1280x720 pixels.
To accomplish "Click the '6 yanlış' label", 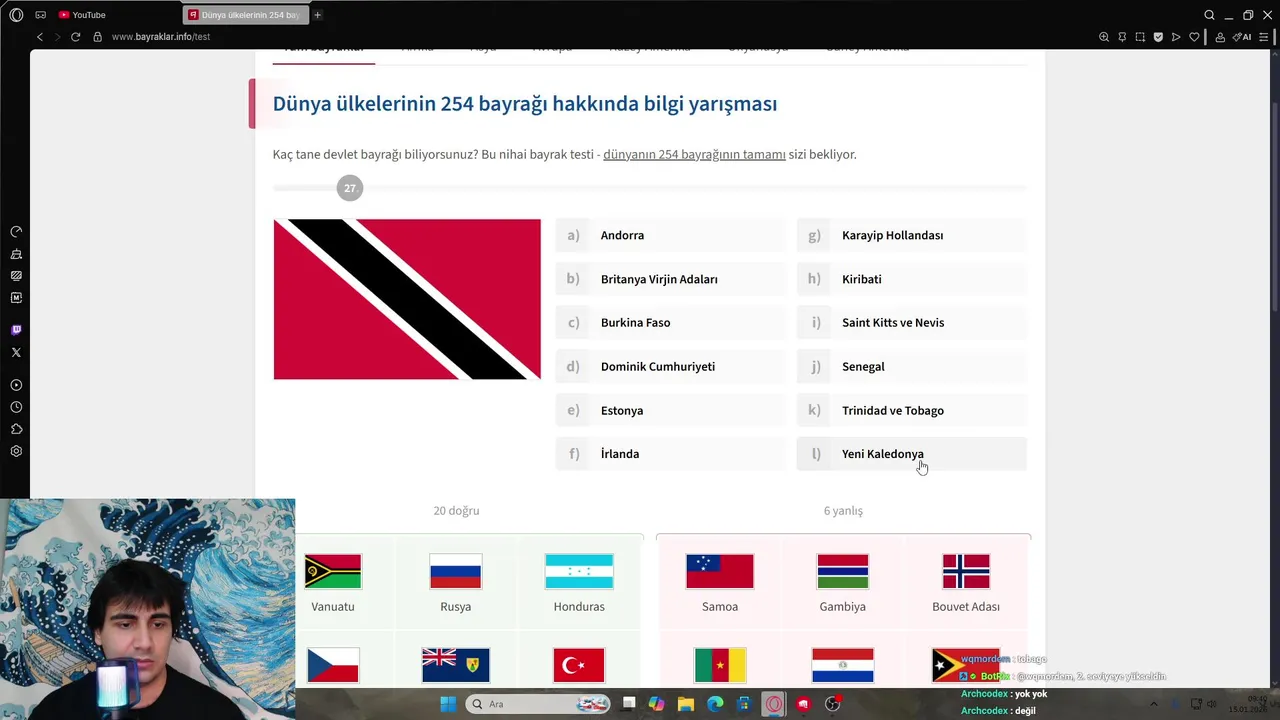I will [843, 510].
